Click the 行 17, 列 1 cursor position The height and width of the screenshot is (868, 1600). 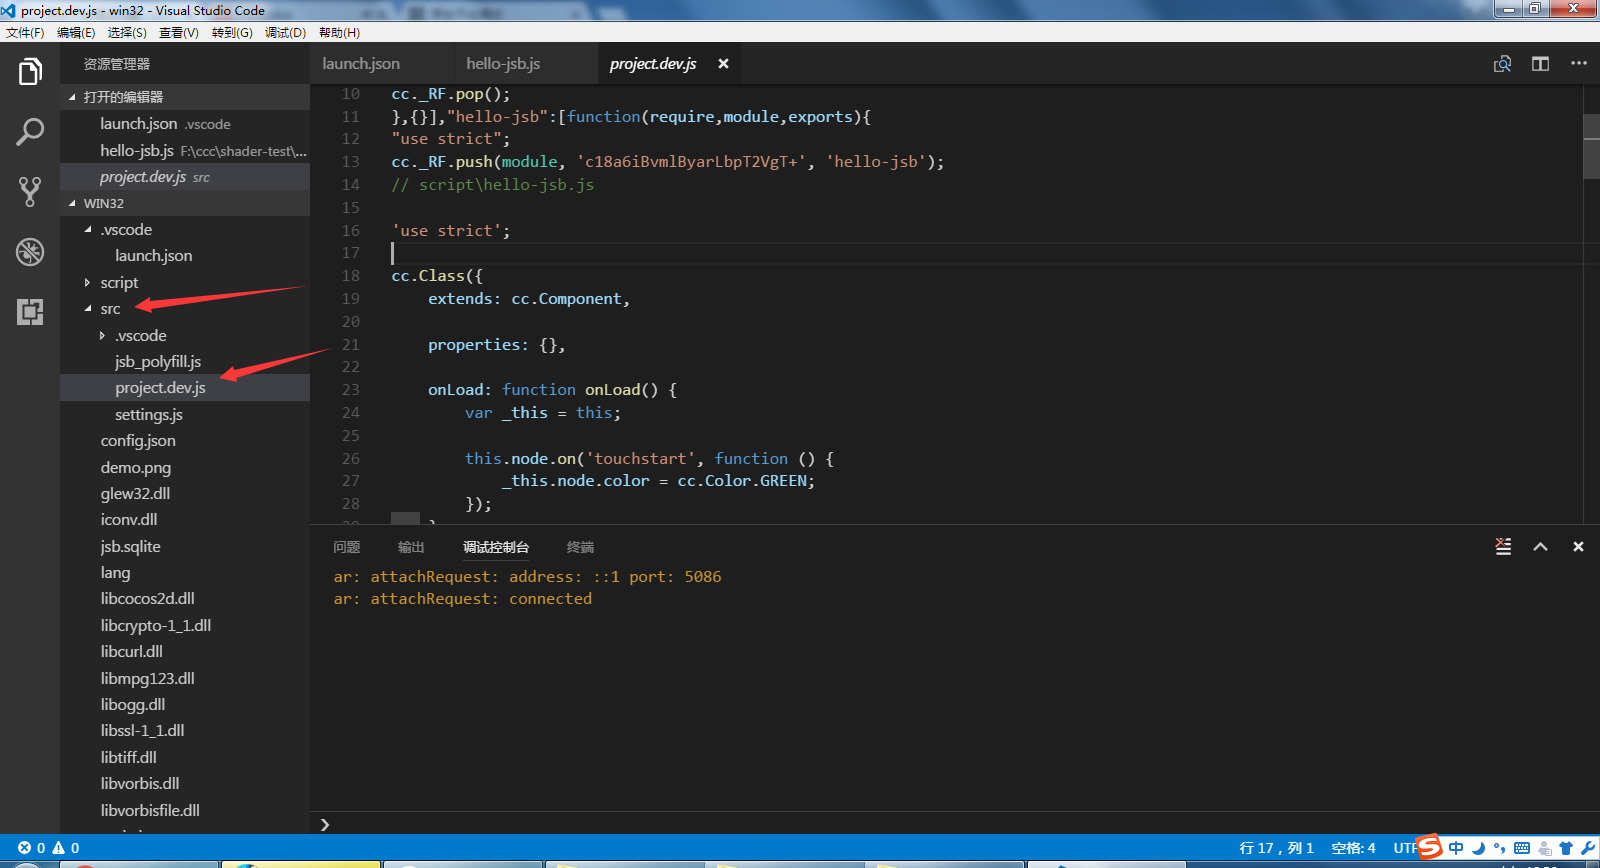pyautogui.click(x=1276, y=848)
